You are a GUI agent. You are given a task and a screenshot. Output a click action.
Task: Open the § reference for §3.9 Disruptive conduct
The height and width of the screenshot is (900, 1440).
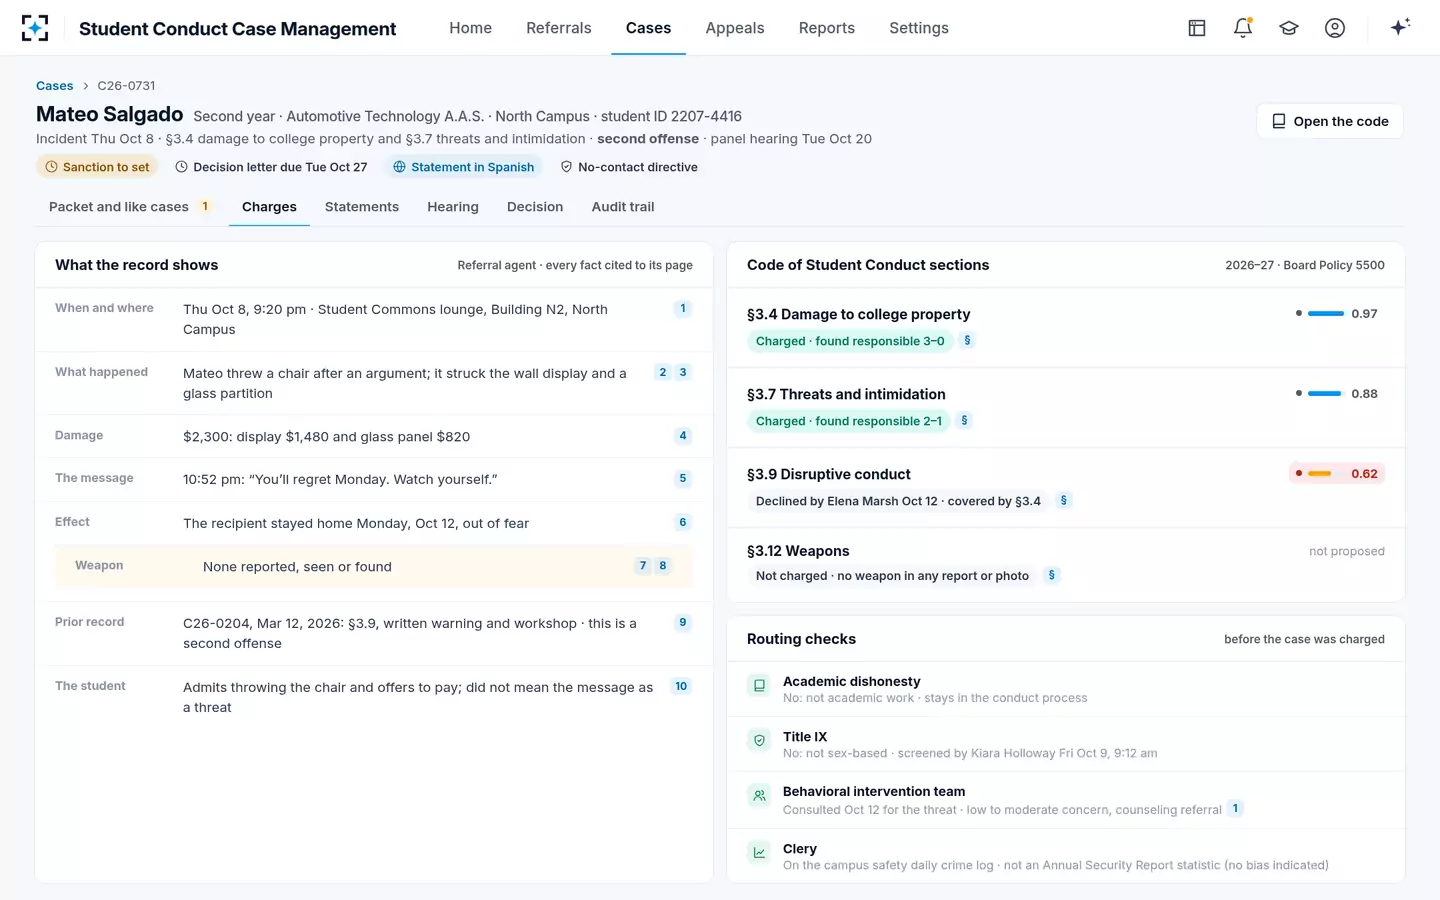click(1063, 501)
